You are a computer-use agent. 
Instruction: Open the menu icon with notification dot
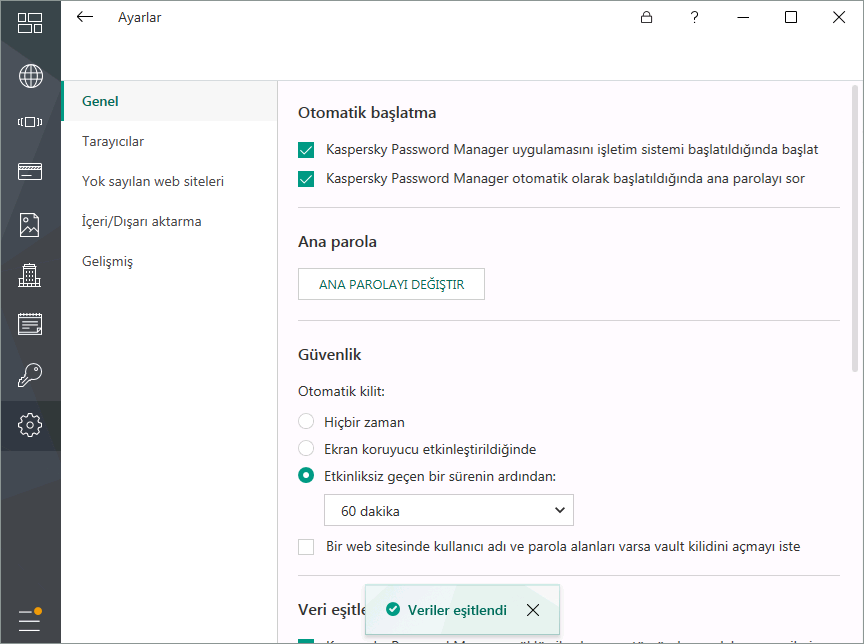coord(30,619)
